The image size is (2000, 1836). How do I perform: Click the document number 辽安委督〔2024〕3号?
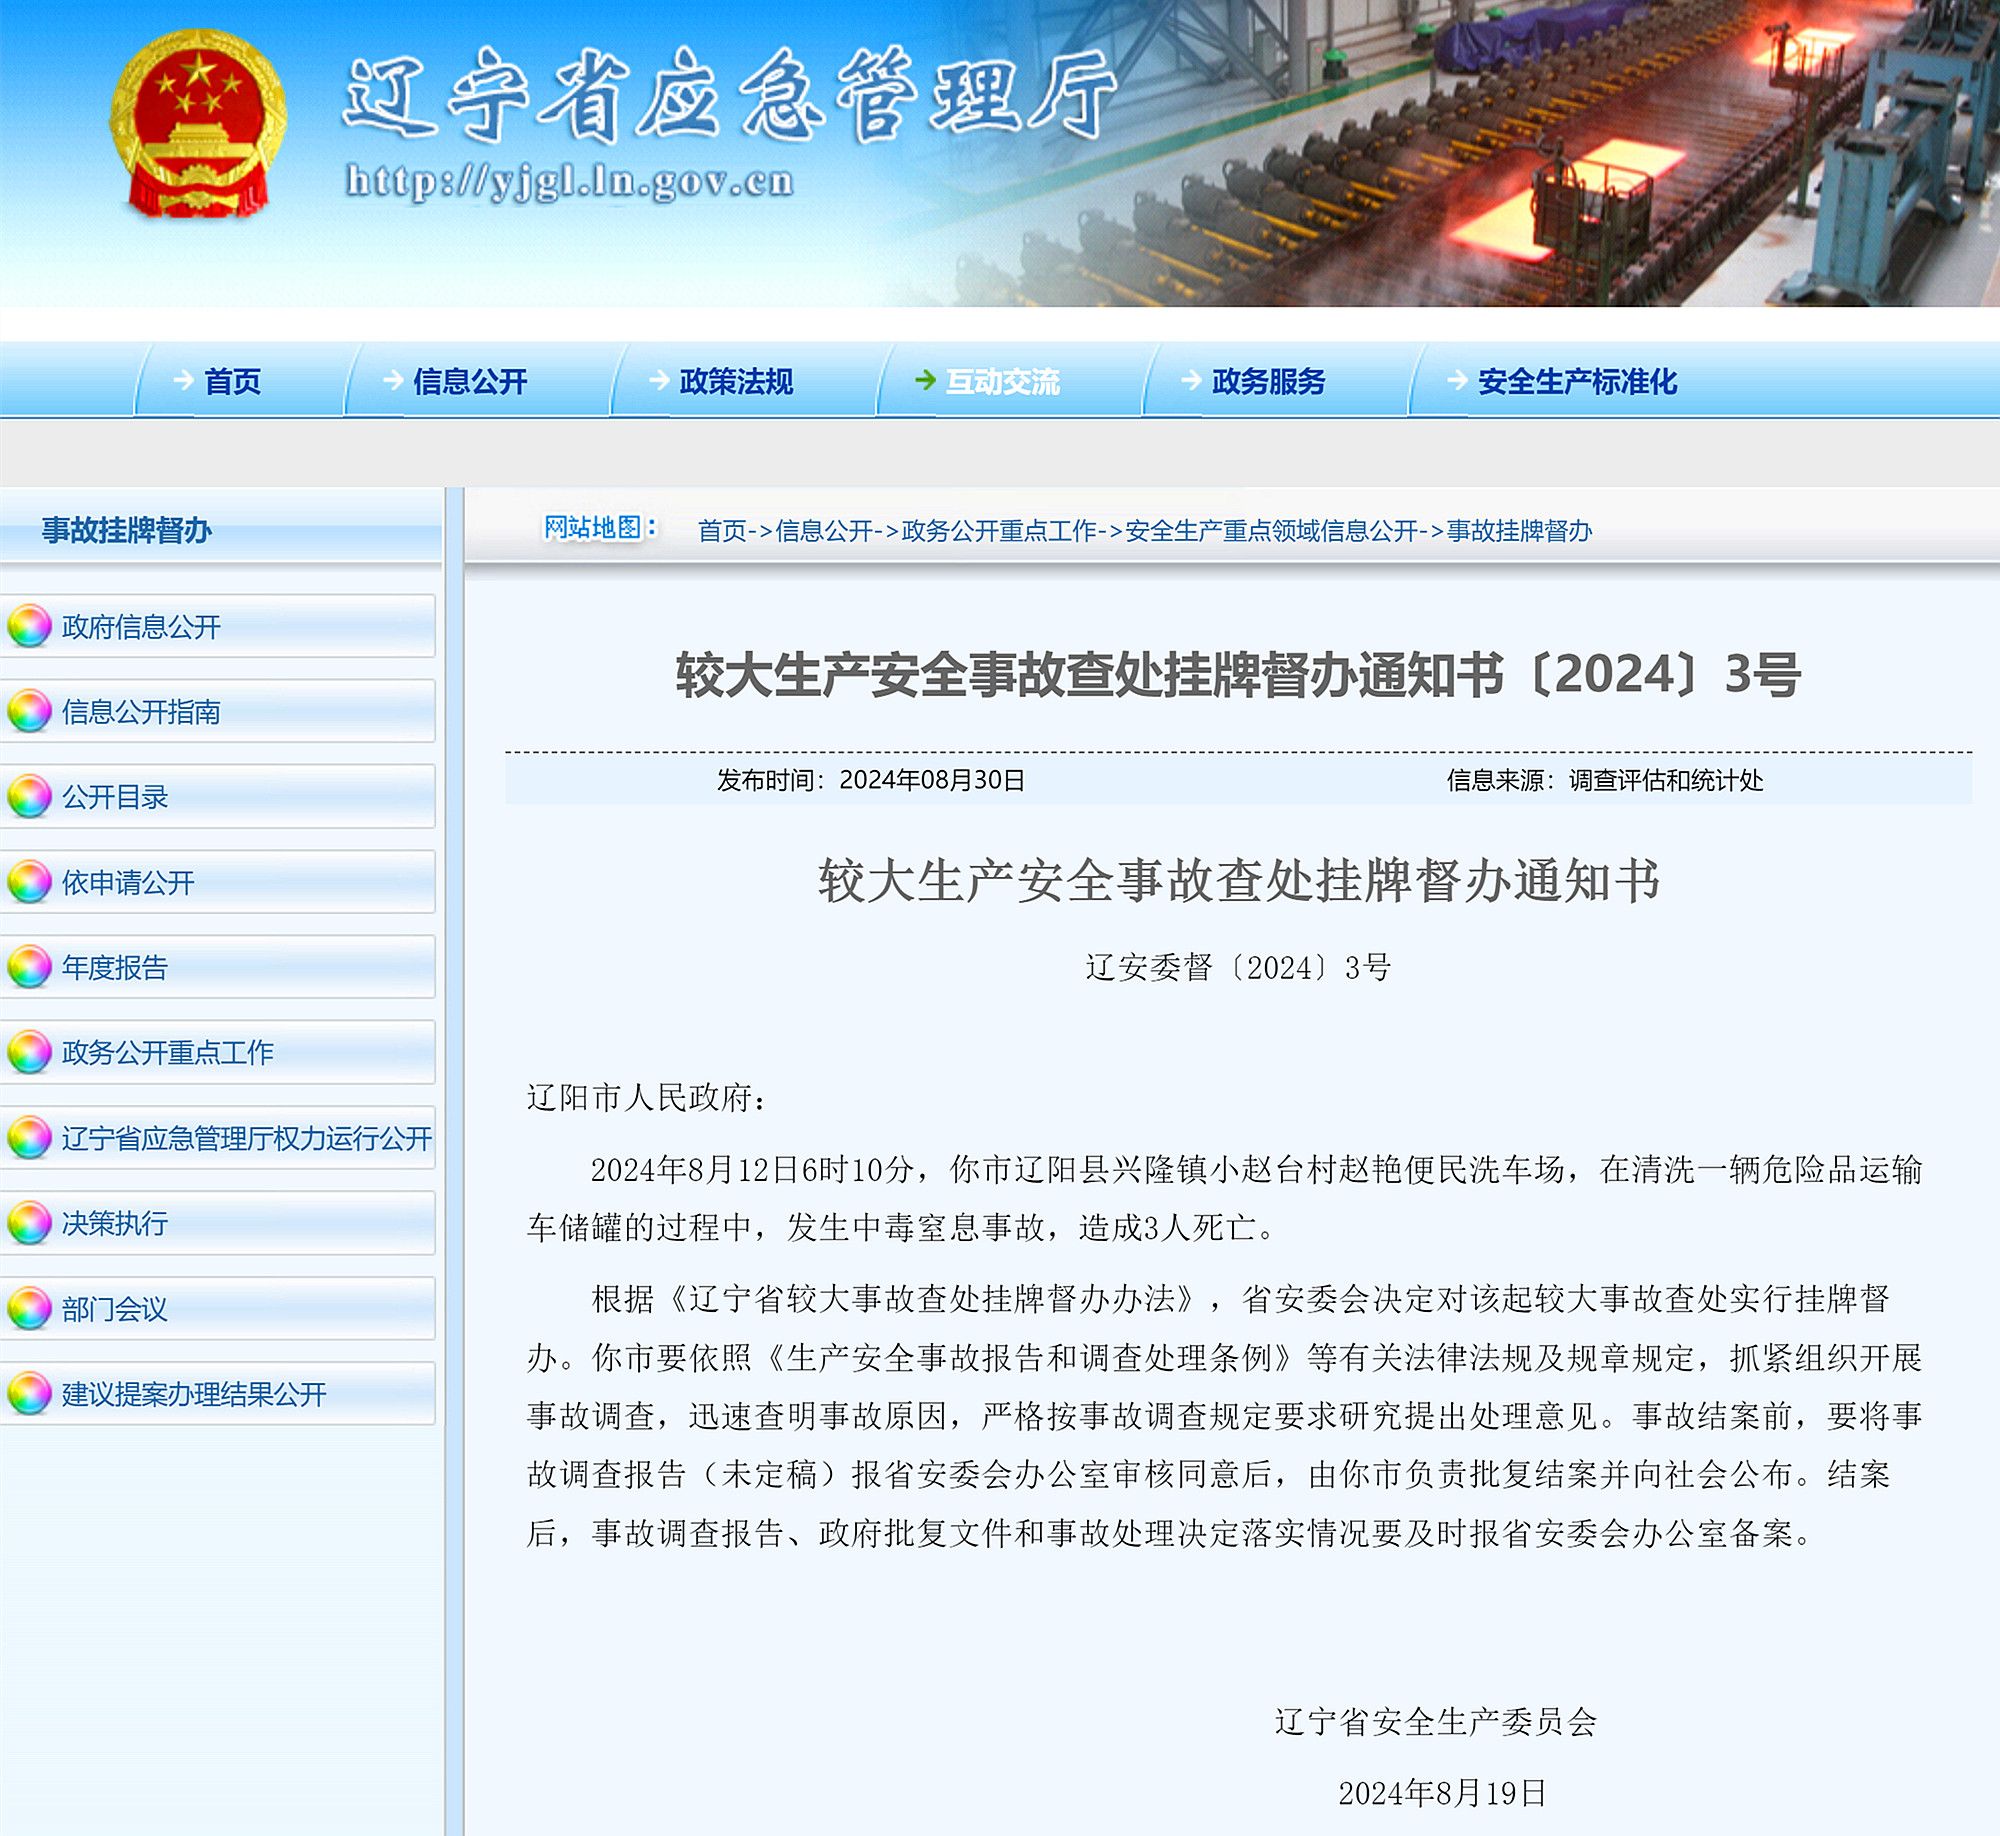[1238, 968]
